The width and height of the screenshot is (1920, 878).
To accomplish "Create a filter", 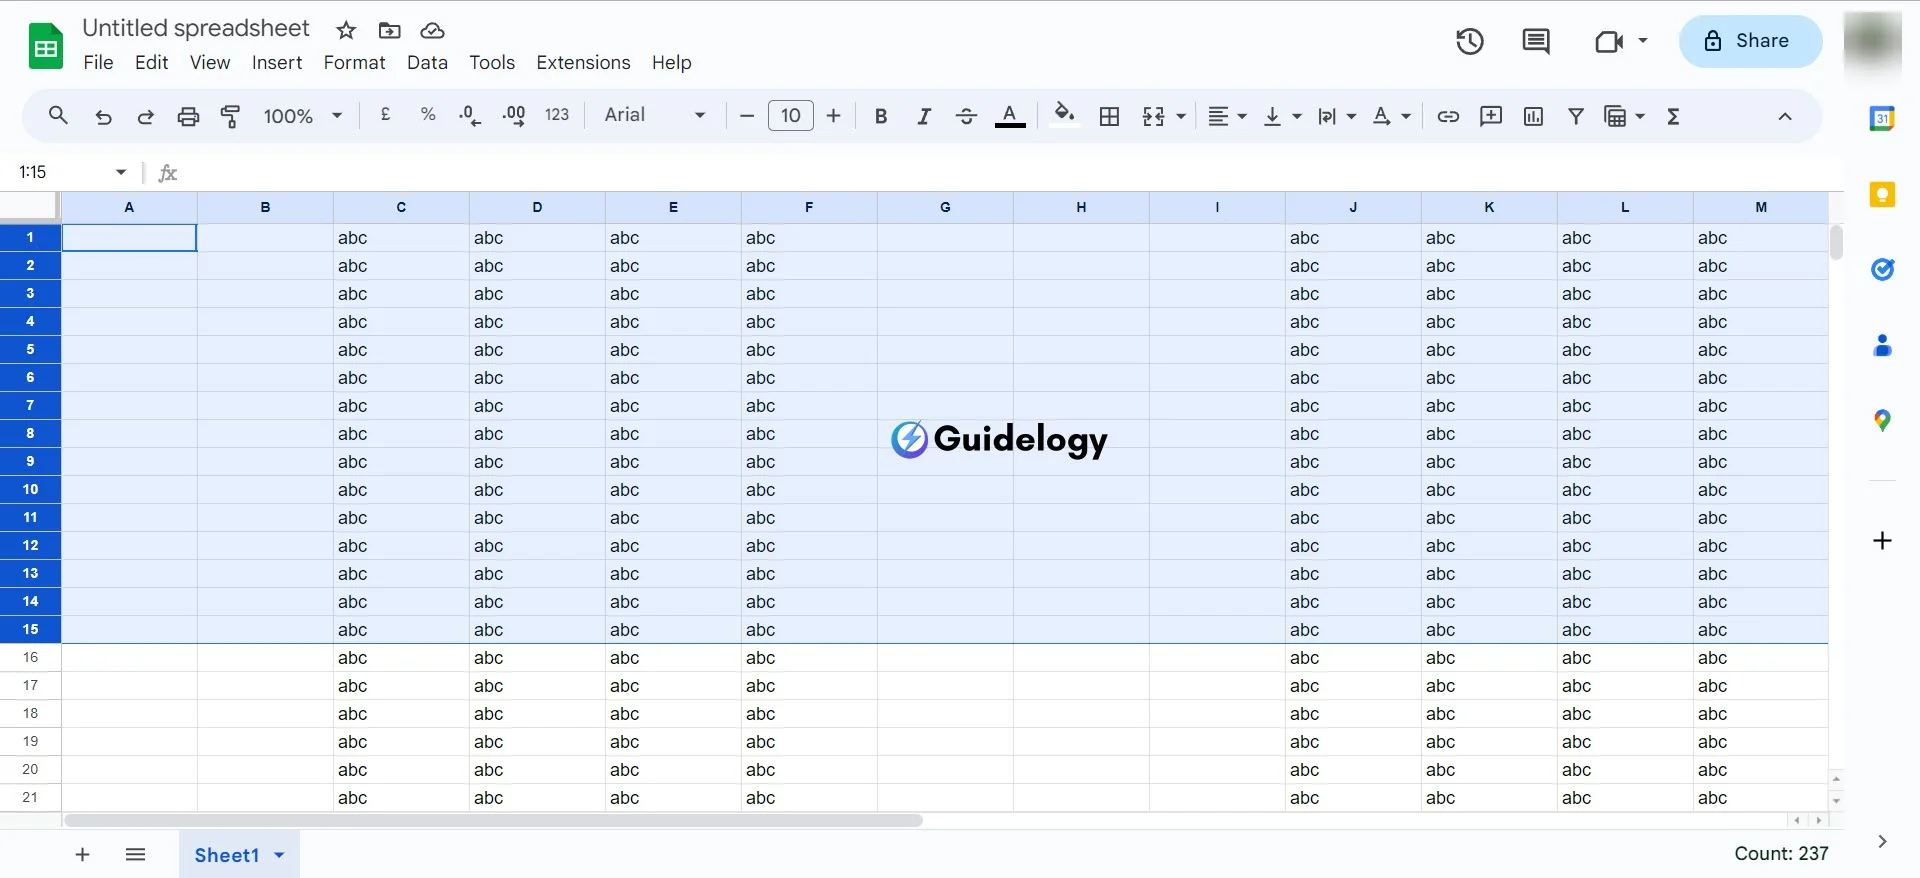I will pos(1576,116).
